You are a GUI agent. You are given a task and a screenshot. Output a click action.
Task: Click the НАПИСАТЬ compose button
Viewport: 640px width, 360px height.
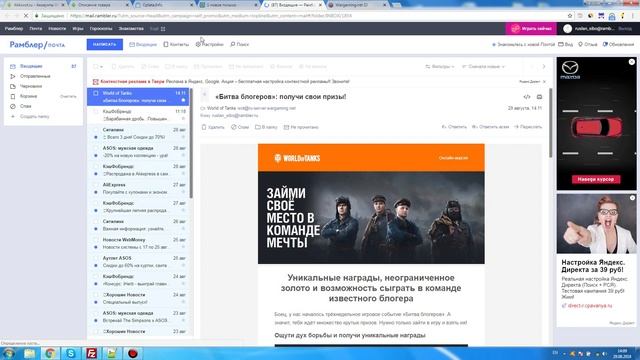pyautogui.click(x=104, y=44)
